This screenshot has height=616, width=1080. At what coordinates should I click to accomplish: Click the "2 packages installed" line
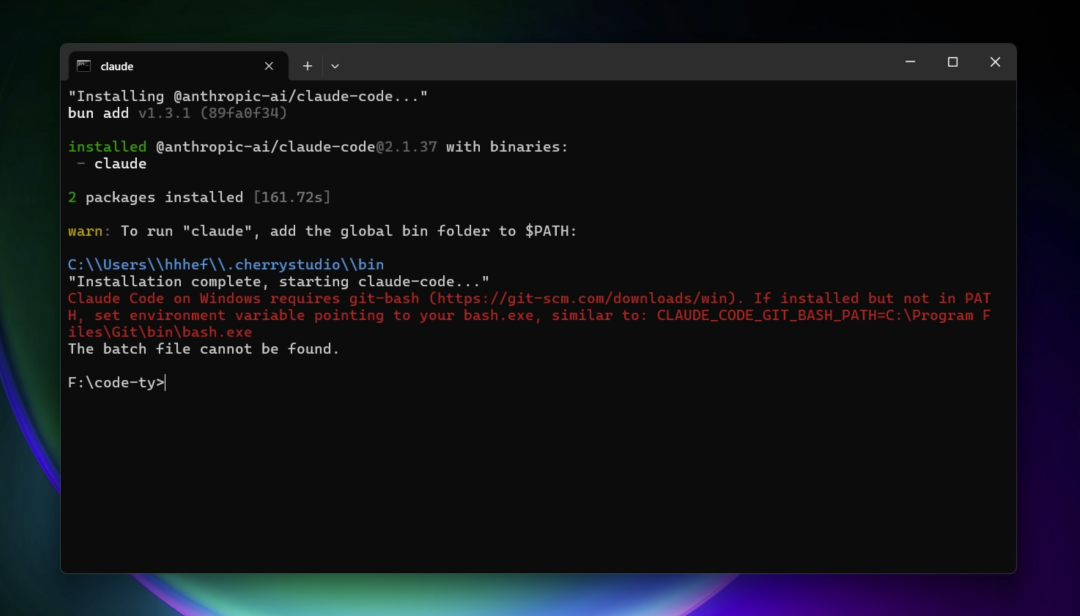tap(199, 197)
